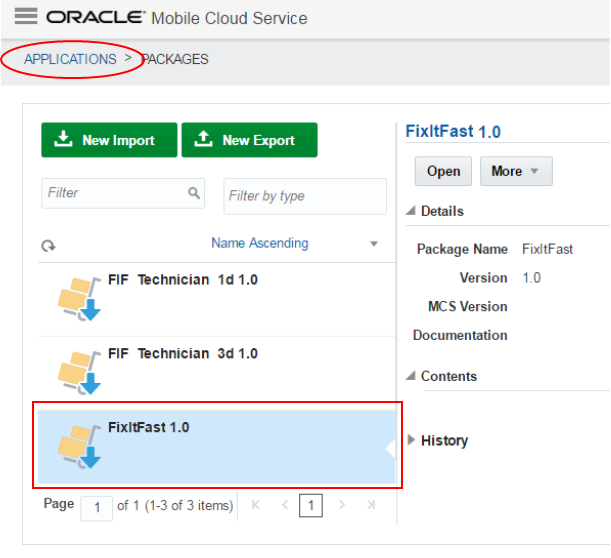Click the magnifier icon in Filter box
This screenshot has height=558, width=611.
tap(194, 192)
